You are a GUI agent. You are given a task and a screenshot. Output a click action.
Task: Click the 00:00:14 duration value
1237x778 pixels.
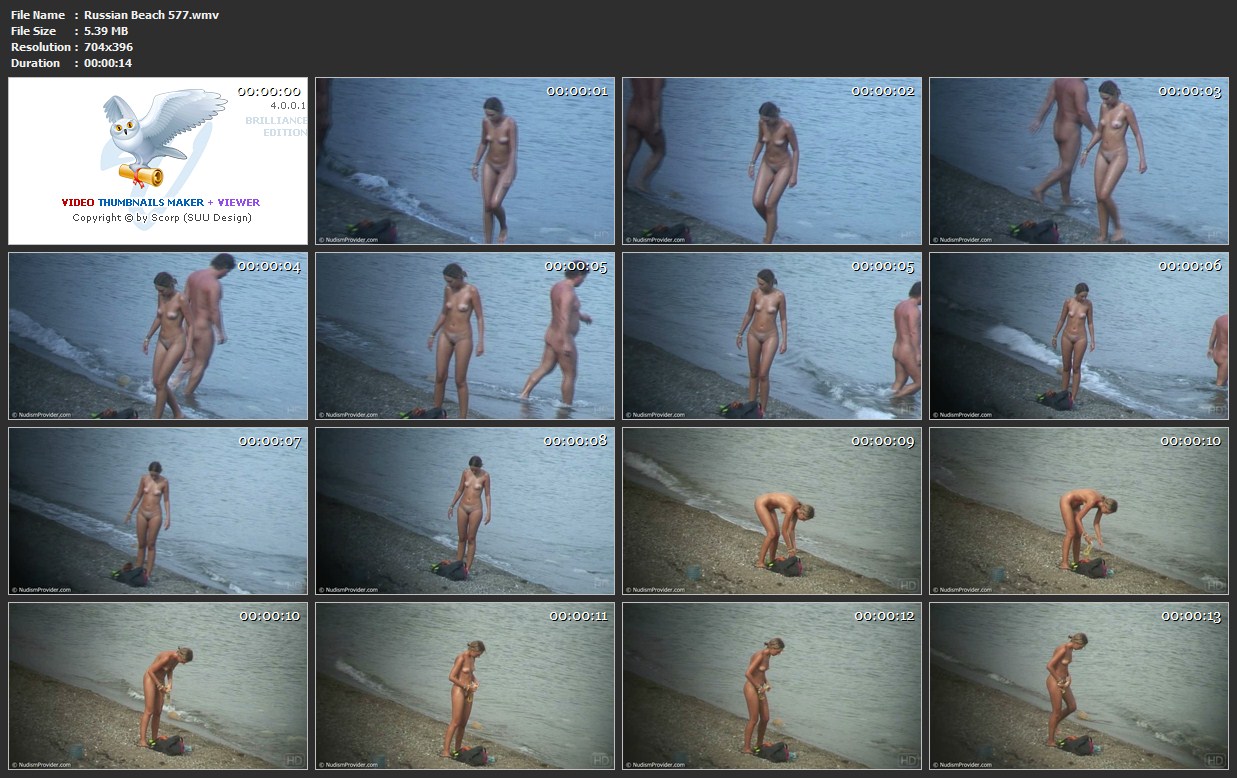108,63
